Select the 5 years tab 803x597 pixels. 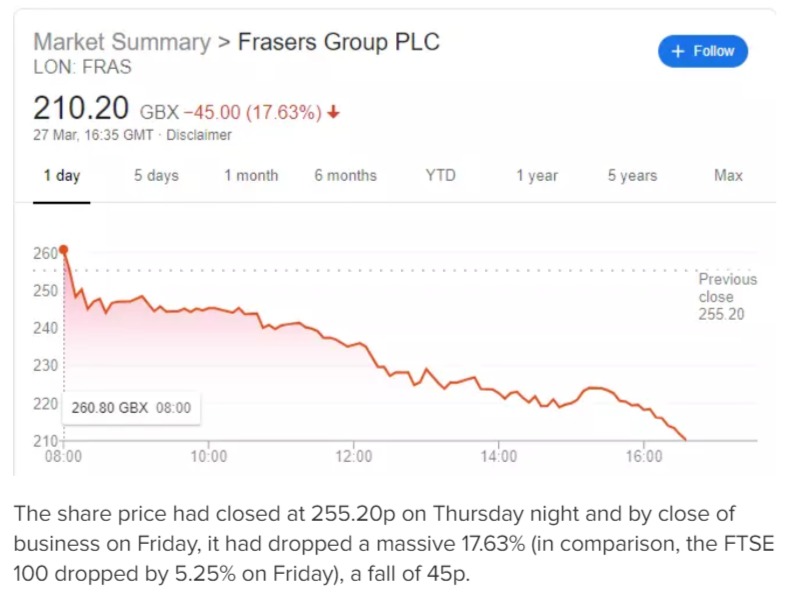[632, 176]
